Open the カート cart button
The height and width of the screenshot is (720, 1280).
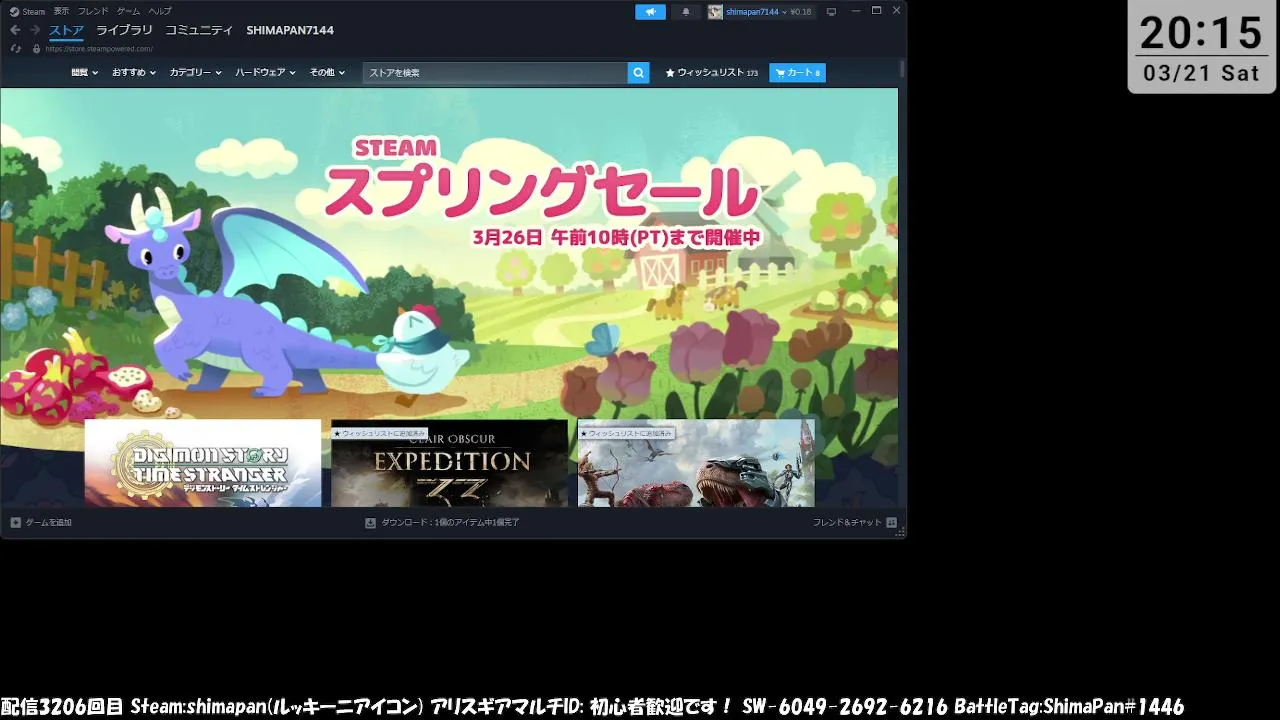click(x=797, y=73)
